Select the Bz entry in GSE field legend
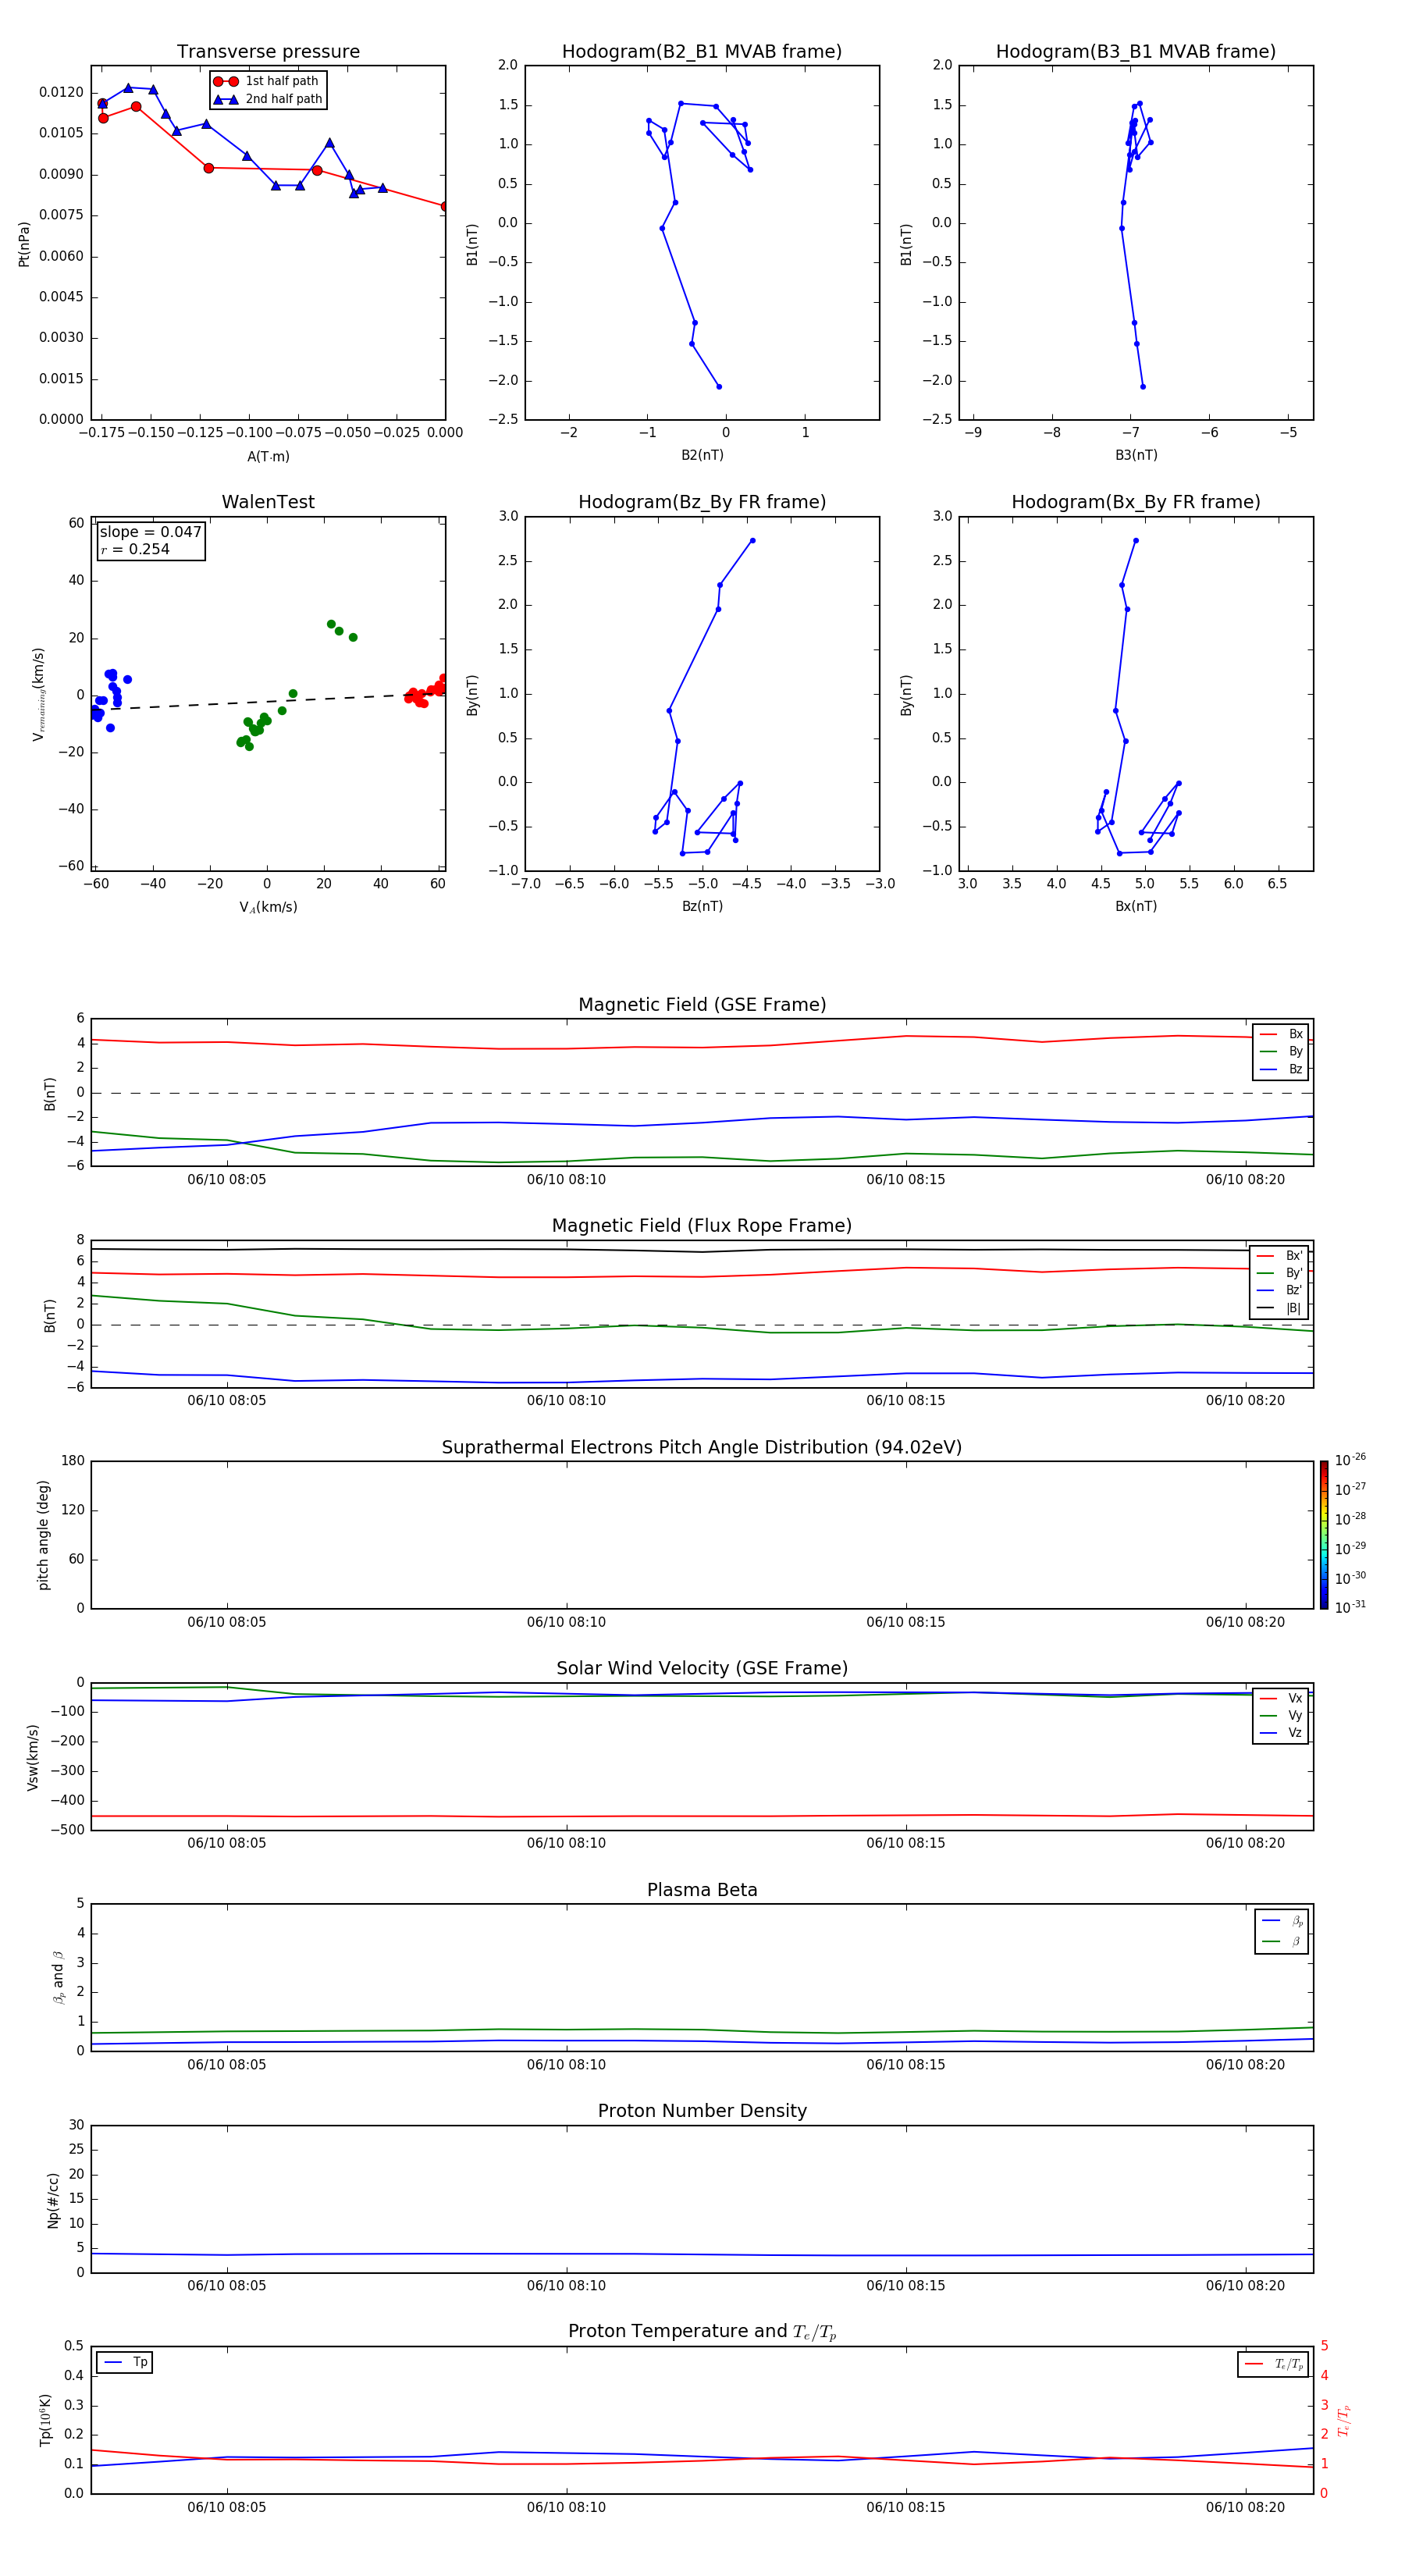This screenshot has width=1405, height=2576. (1281, 1069)
